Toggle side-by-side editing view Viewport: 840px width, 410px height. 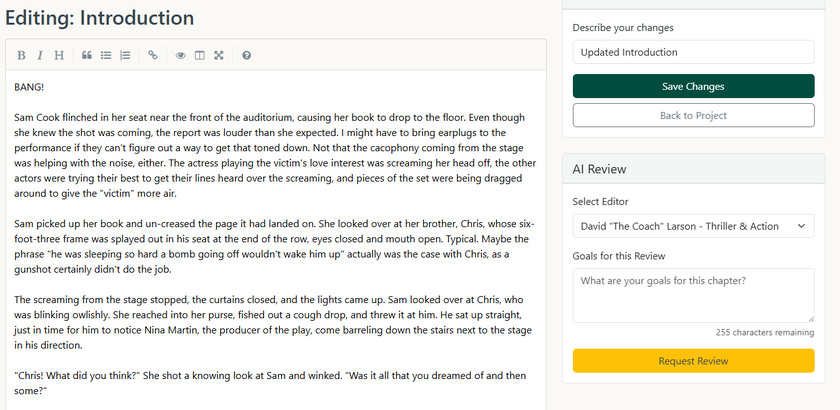click(200, 55)
